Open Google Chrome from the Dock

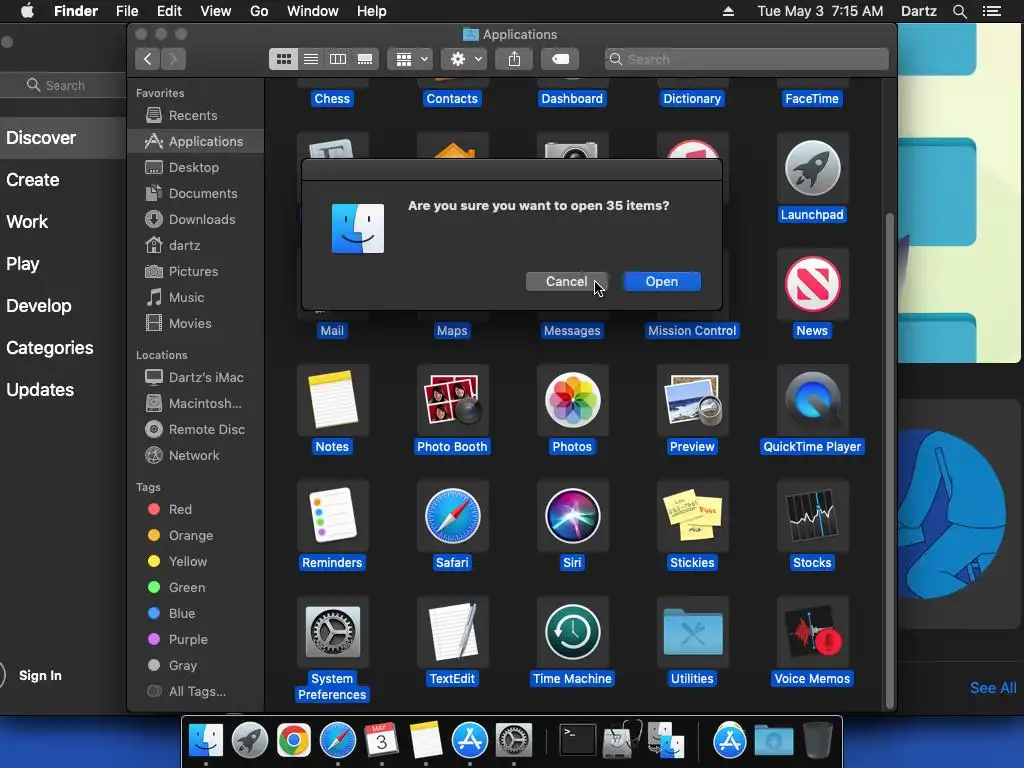(x=294, y=741)
